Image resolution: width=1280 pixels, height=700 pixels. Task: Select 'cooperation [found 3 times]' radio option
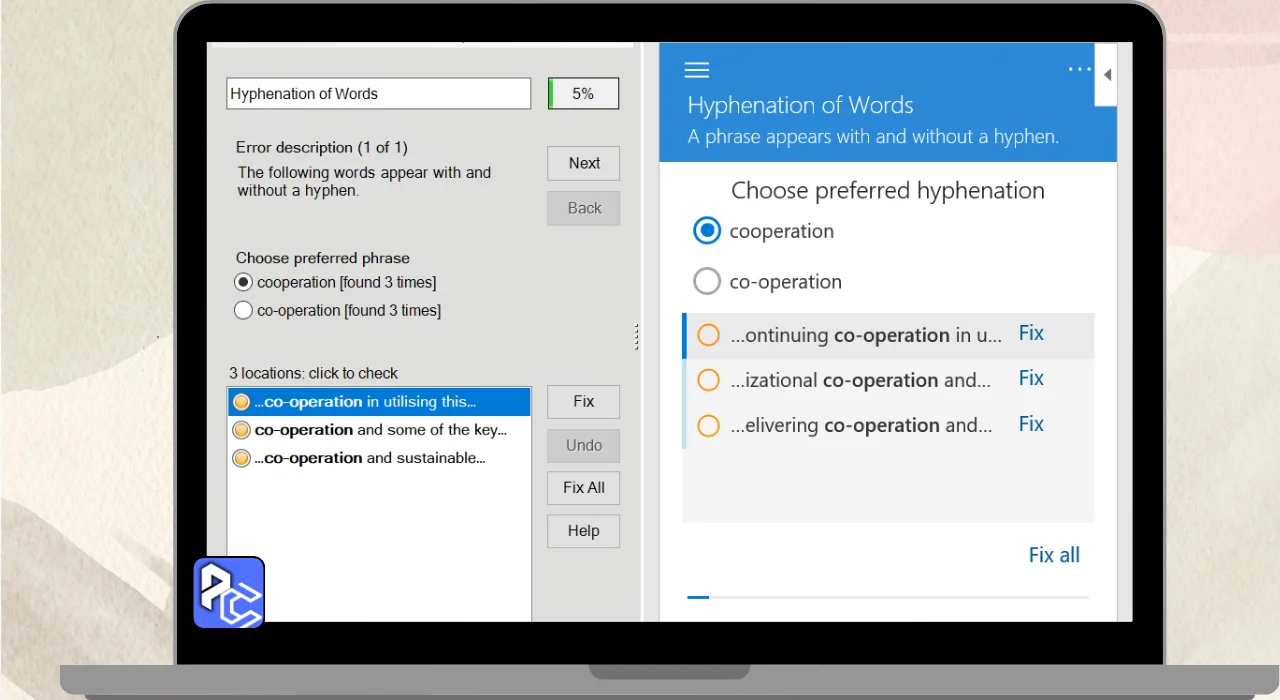point(243,282)
